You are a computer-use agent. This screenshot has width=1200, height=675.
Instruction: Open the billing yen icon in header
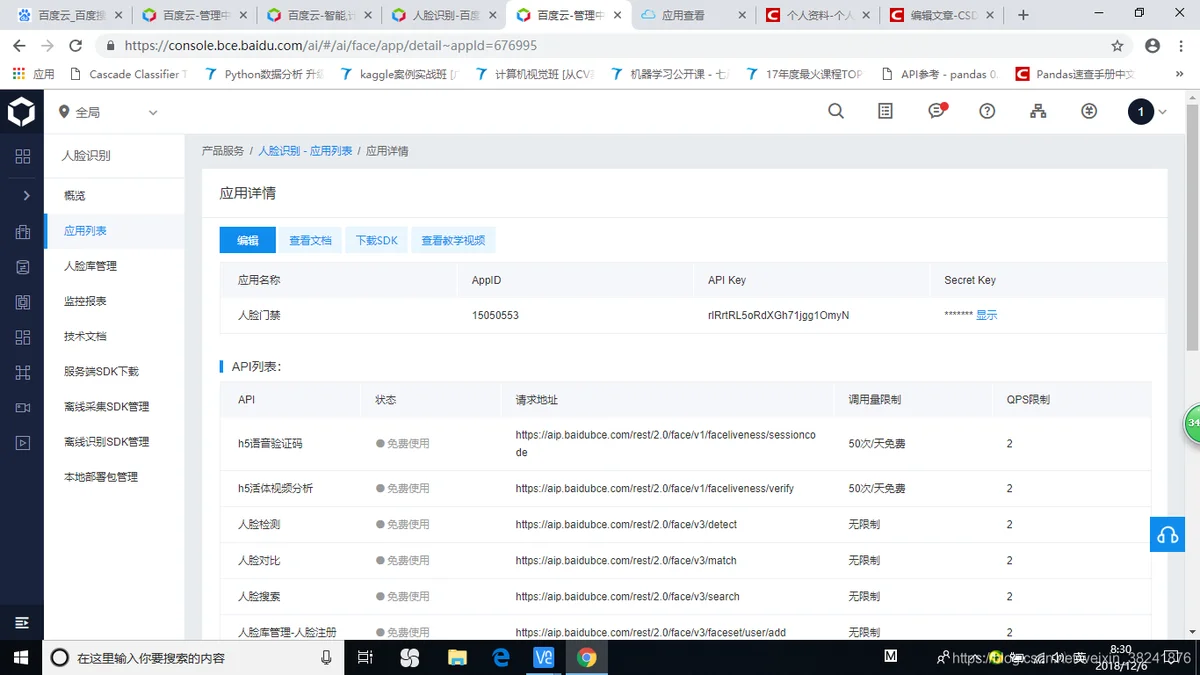[x=1089, y=111]
